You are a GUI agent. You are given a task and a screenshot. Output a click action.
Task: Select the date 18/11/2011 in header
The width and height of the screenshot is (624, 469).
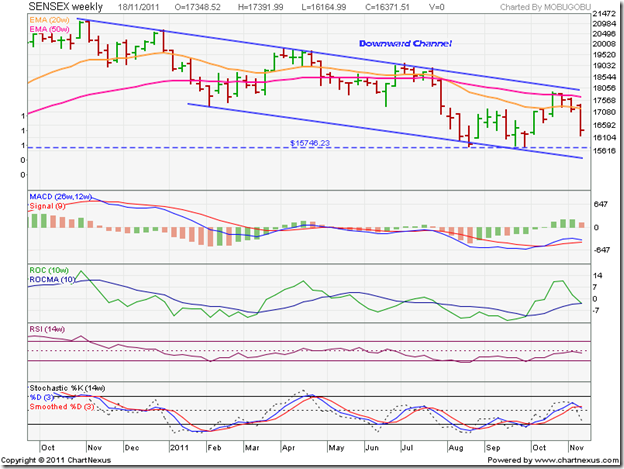[138, 7]
